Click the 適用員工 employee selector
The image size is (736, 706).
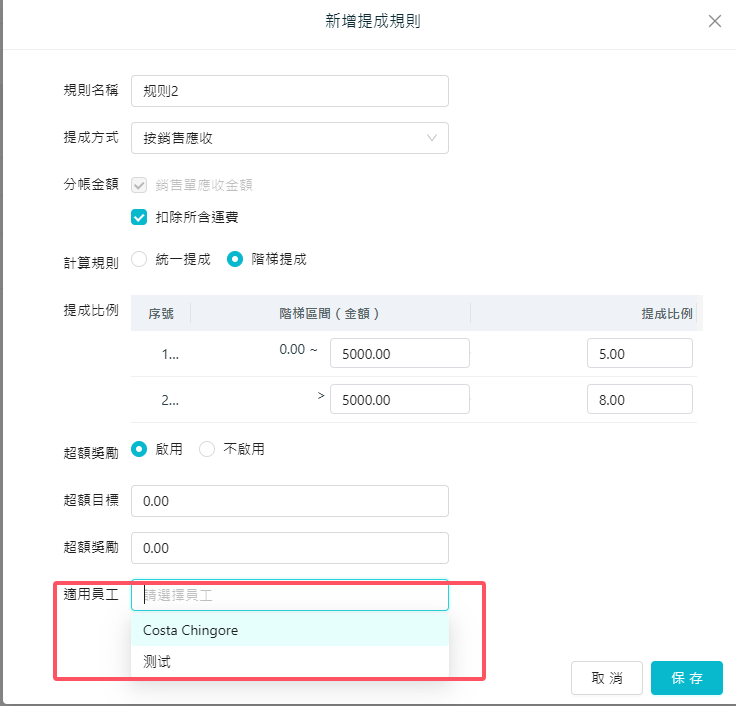(289, 595)
